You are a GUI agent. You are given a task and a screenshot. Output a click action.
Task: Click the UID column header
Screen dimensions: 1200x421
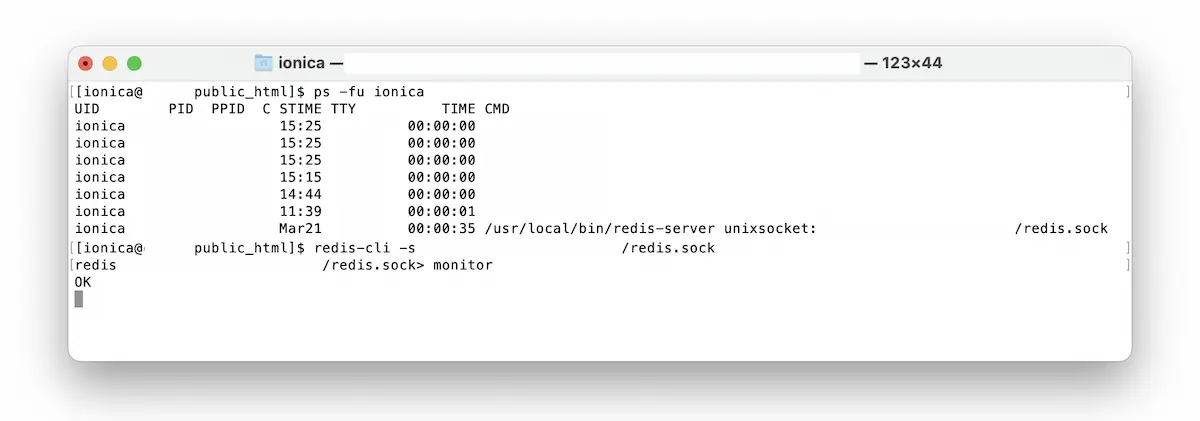[x=88, y=109]
